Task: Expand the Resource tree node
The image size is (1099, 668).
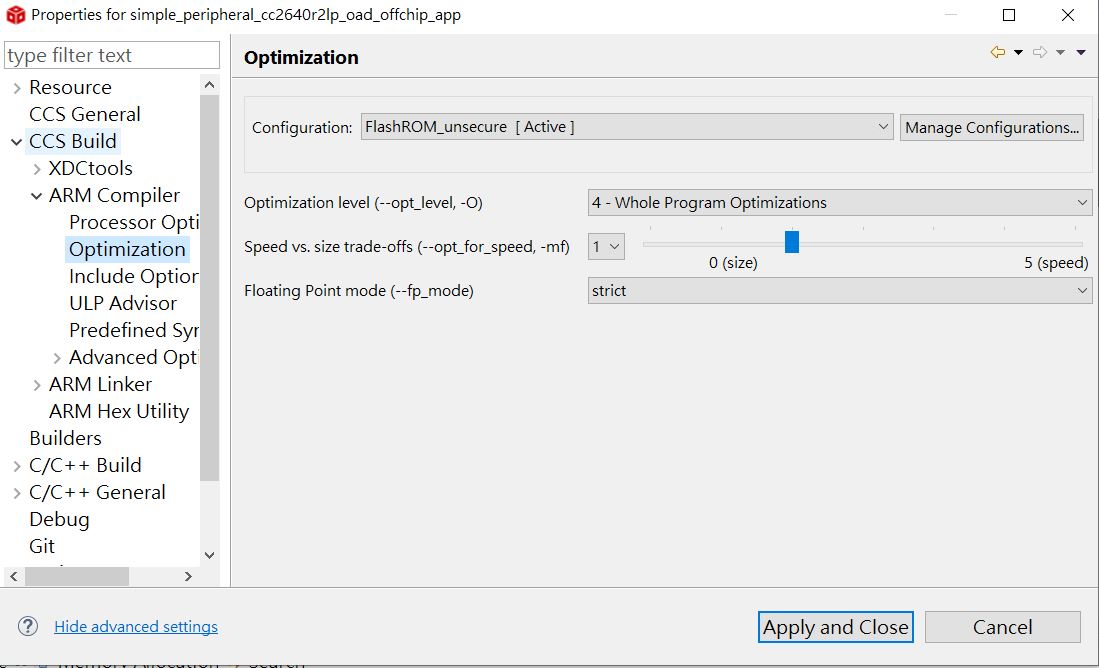Action: (16, 88)
